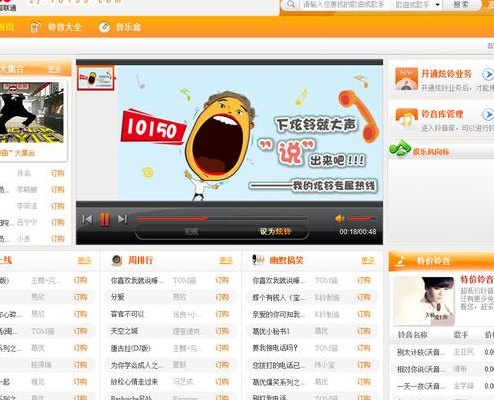Click 更多 in the left 大集合 header
Image resolution: width=494 pixels, height=400 pixels.
pyautogui.click(x=54, y=69)
